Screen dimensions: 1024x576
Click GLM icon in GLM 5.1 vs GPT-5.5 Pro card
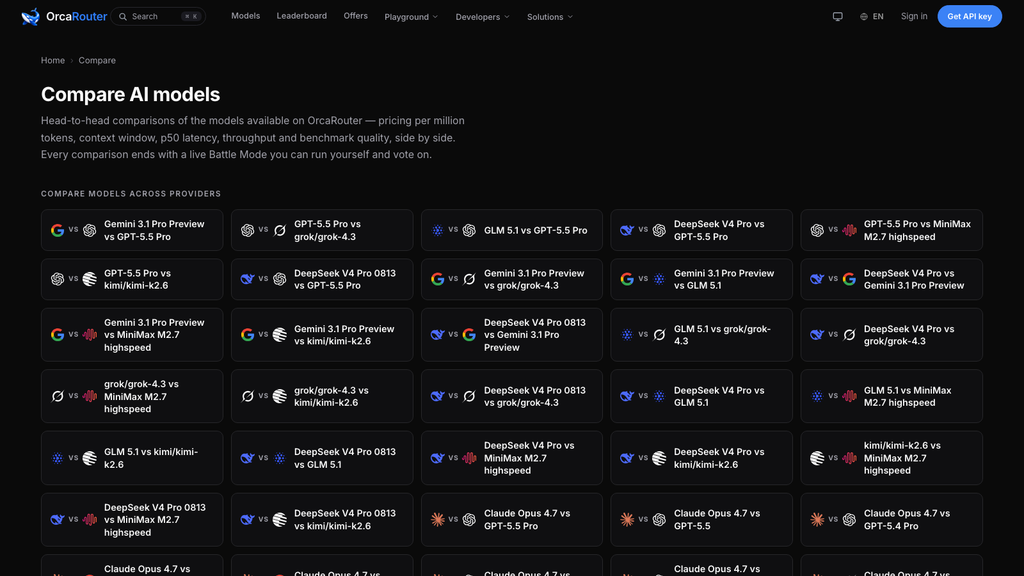438,230
